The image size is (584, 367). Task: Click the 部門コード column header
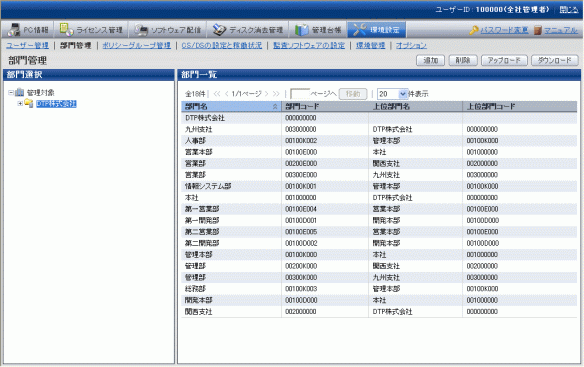[325, 107]
